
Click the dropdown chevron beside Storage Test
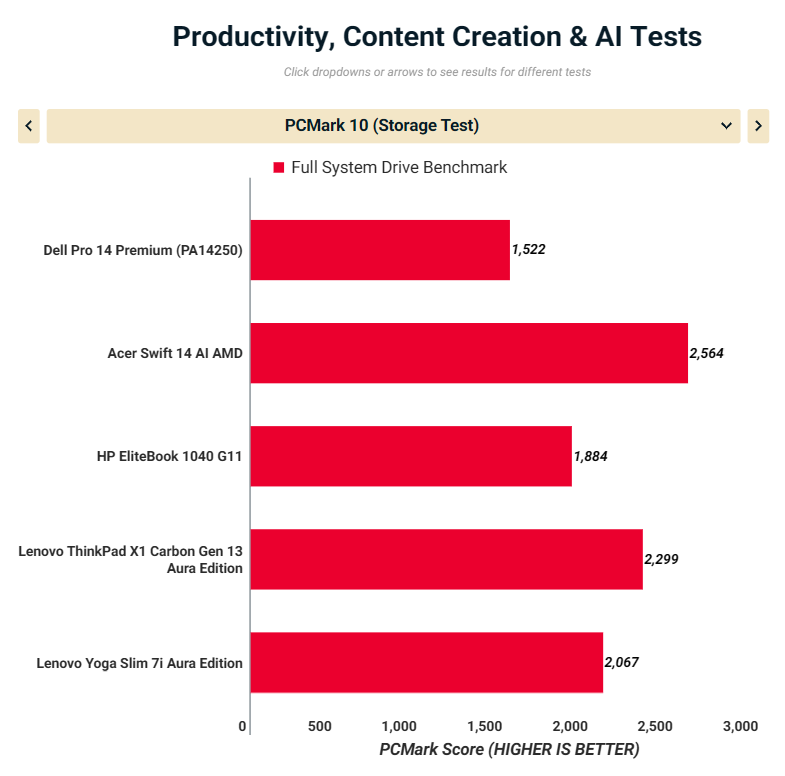tap(727, 126)
